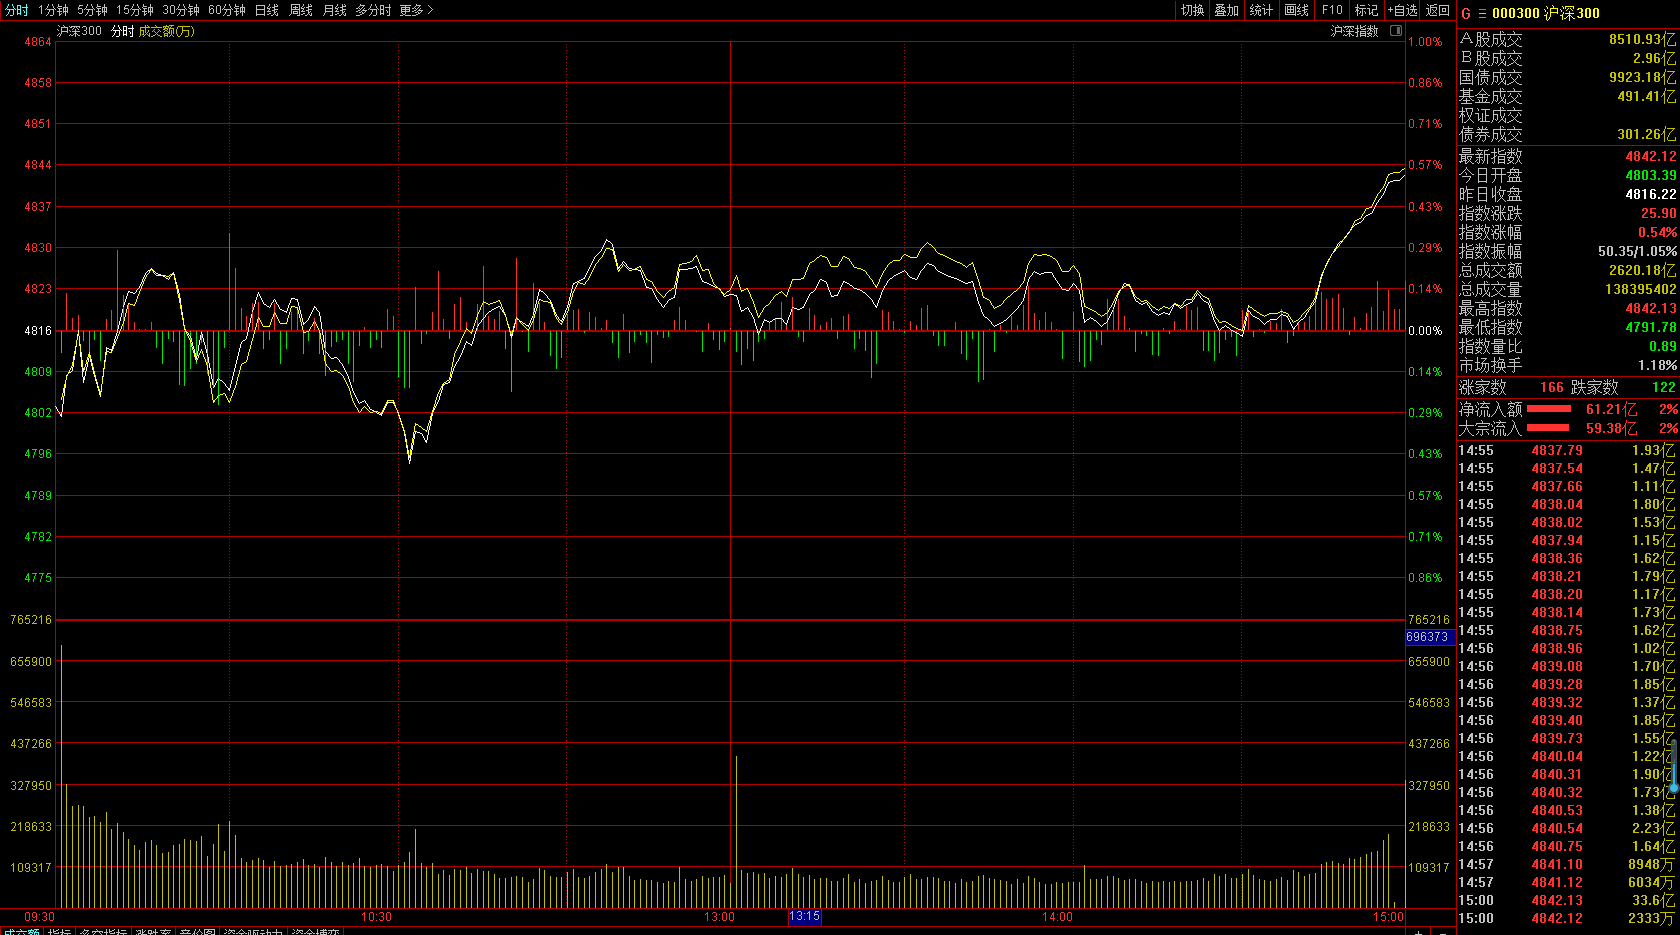Click the tick row priced 4838.96
Viewport: 1680px width, 935px height.
click(x=1566, y=648)
